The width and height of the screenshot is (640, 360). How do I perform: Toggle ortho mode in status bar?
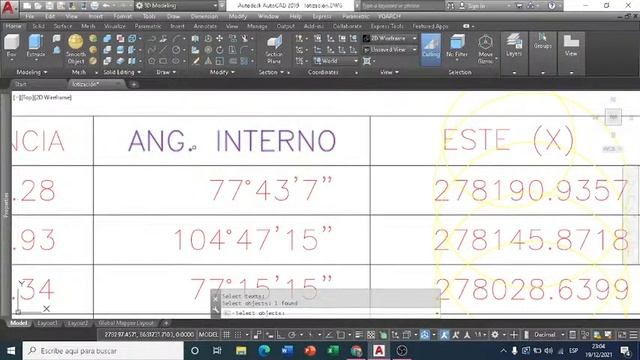pos(281,335)
